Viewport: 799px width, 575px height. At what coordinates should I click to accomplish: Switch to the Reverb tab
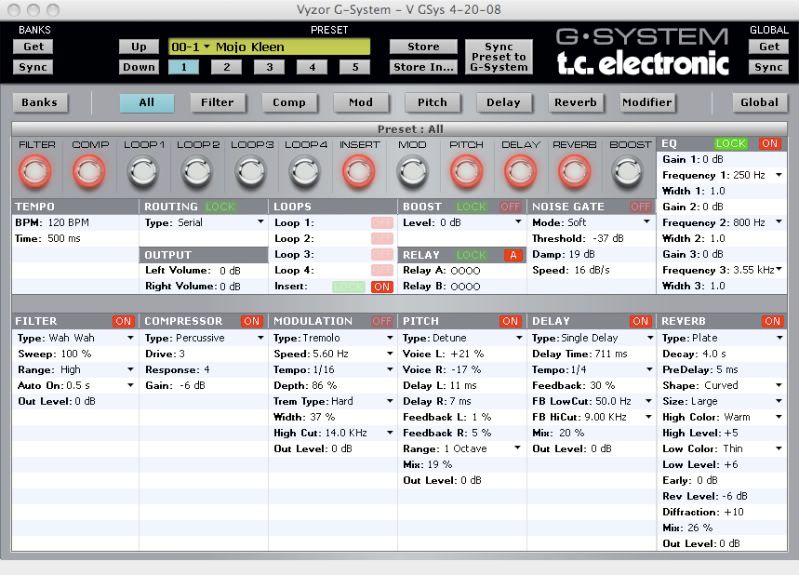click(x=575, y=102)
